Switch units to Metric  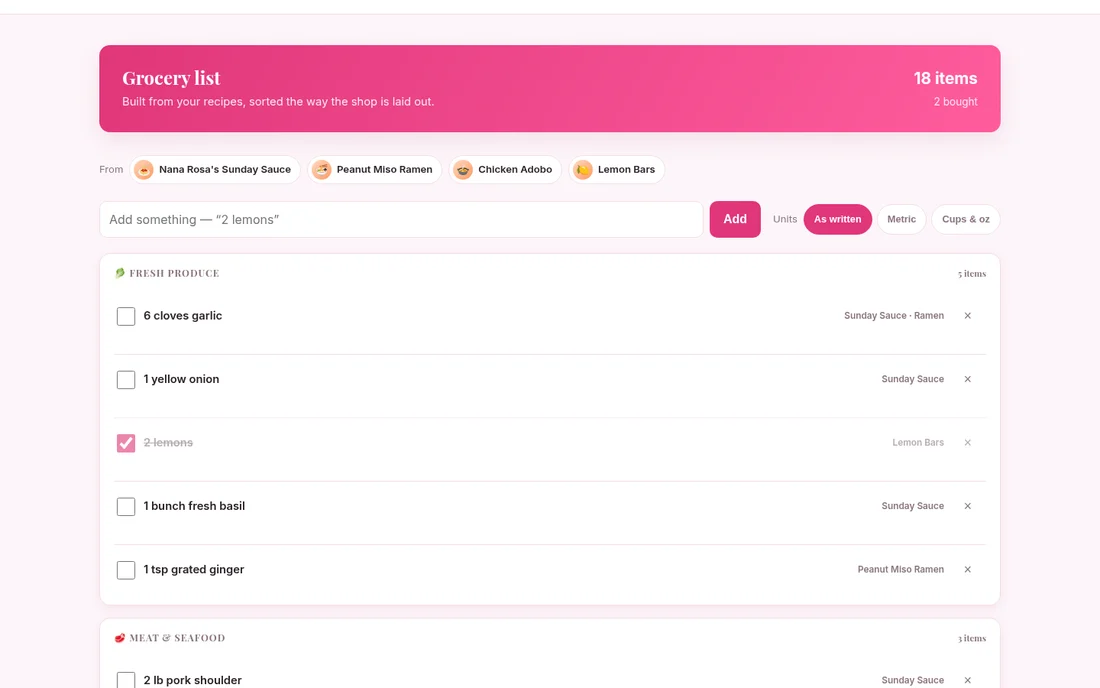pyautogui.click(x=901, y=220)
